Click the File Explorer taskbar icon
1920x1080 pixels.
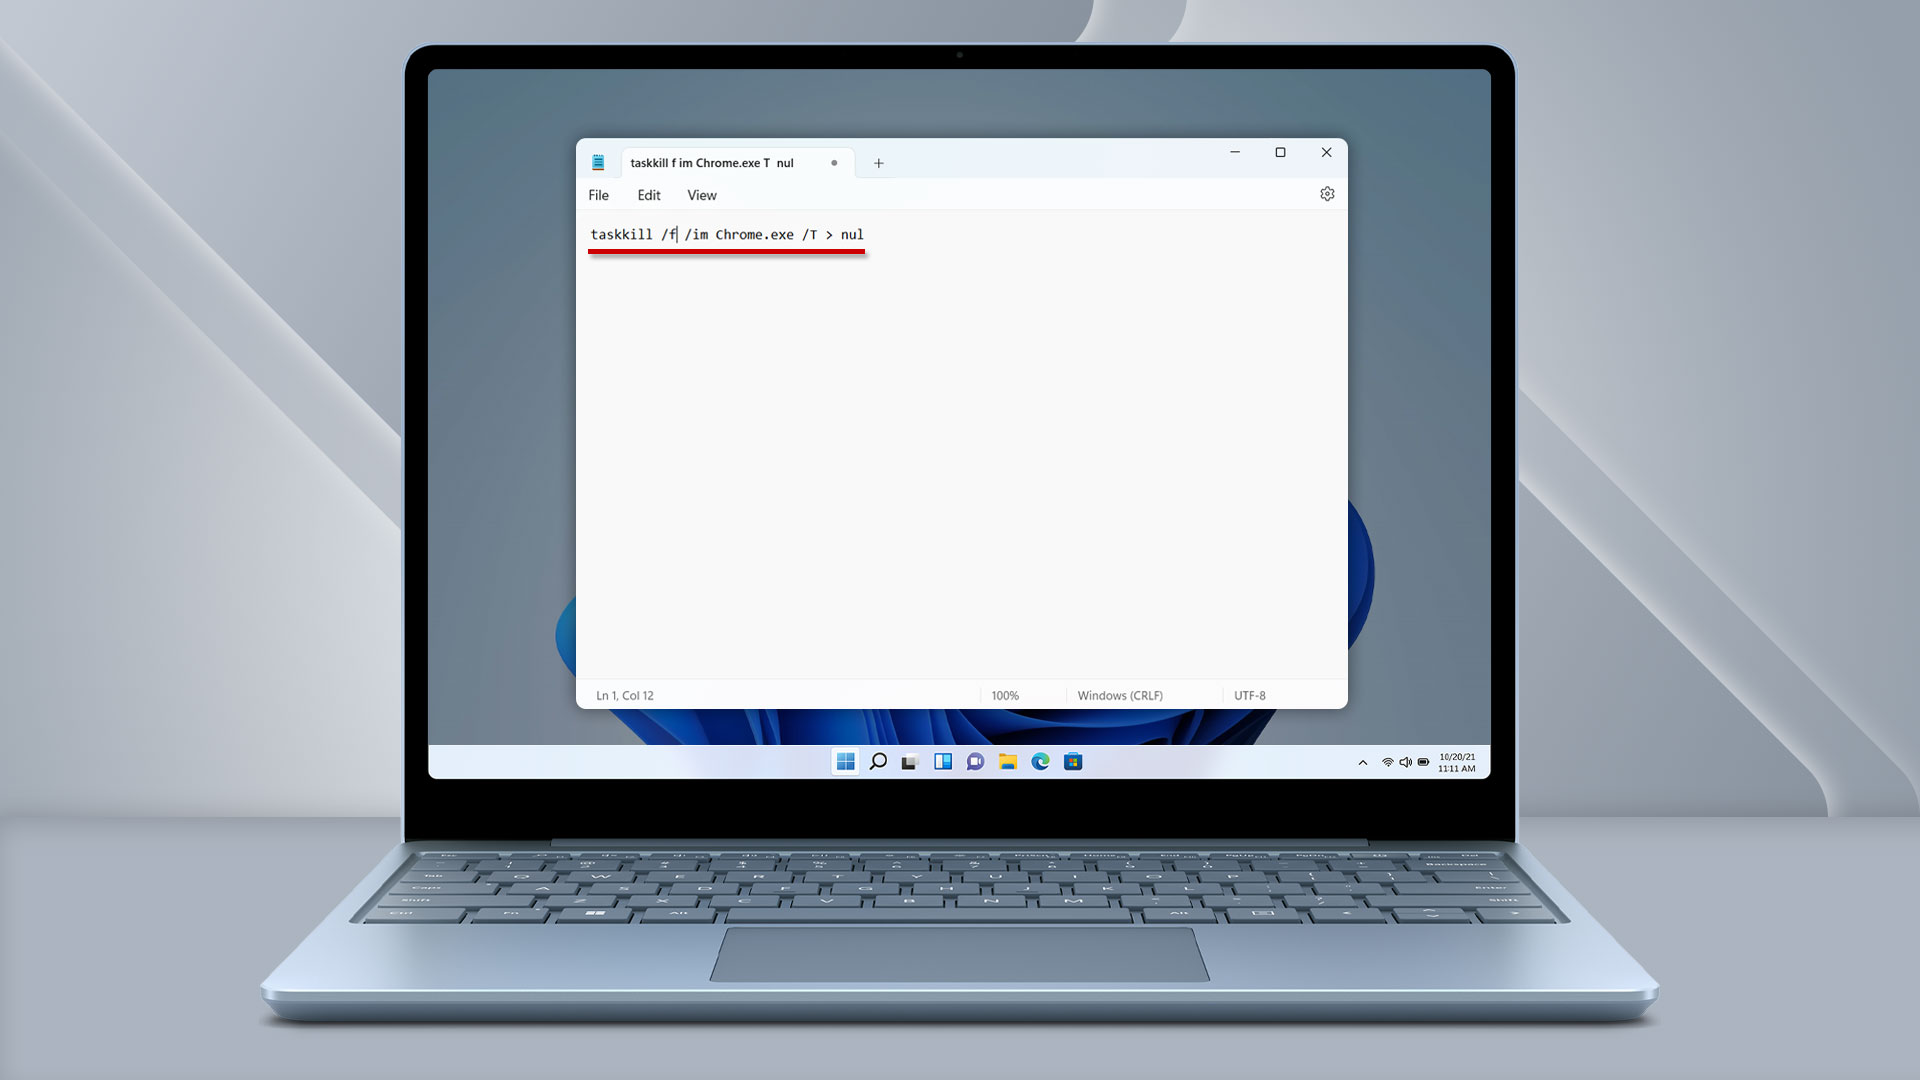1007,761
